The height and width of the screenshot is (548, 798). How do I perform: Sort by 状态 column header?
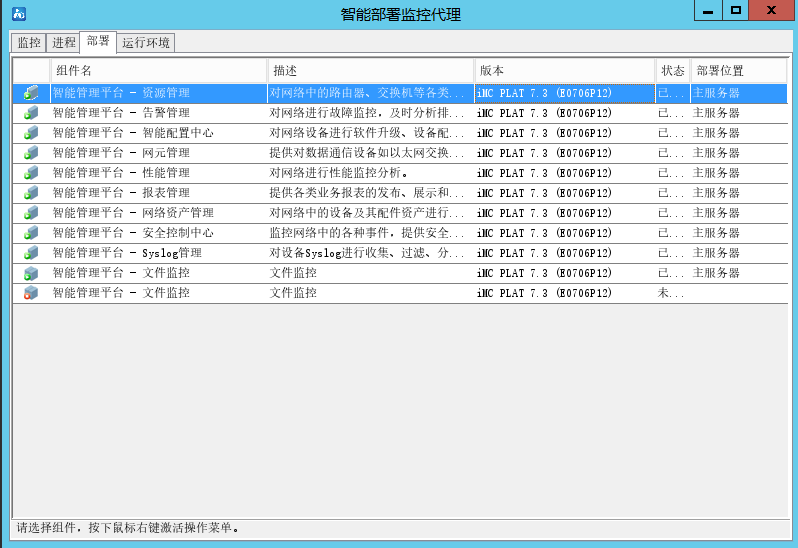[673, 71]
